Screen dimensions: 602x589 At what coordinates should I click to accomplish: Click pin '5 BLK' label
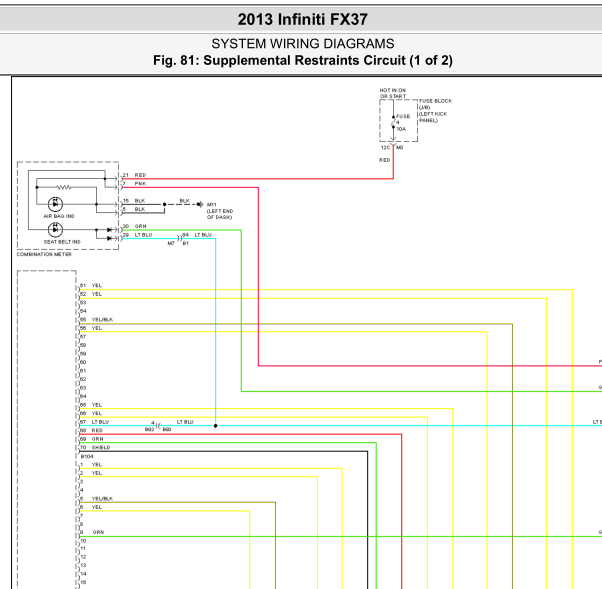point(134,209)
